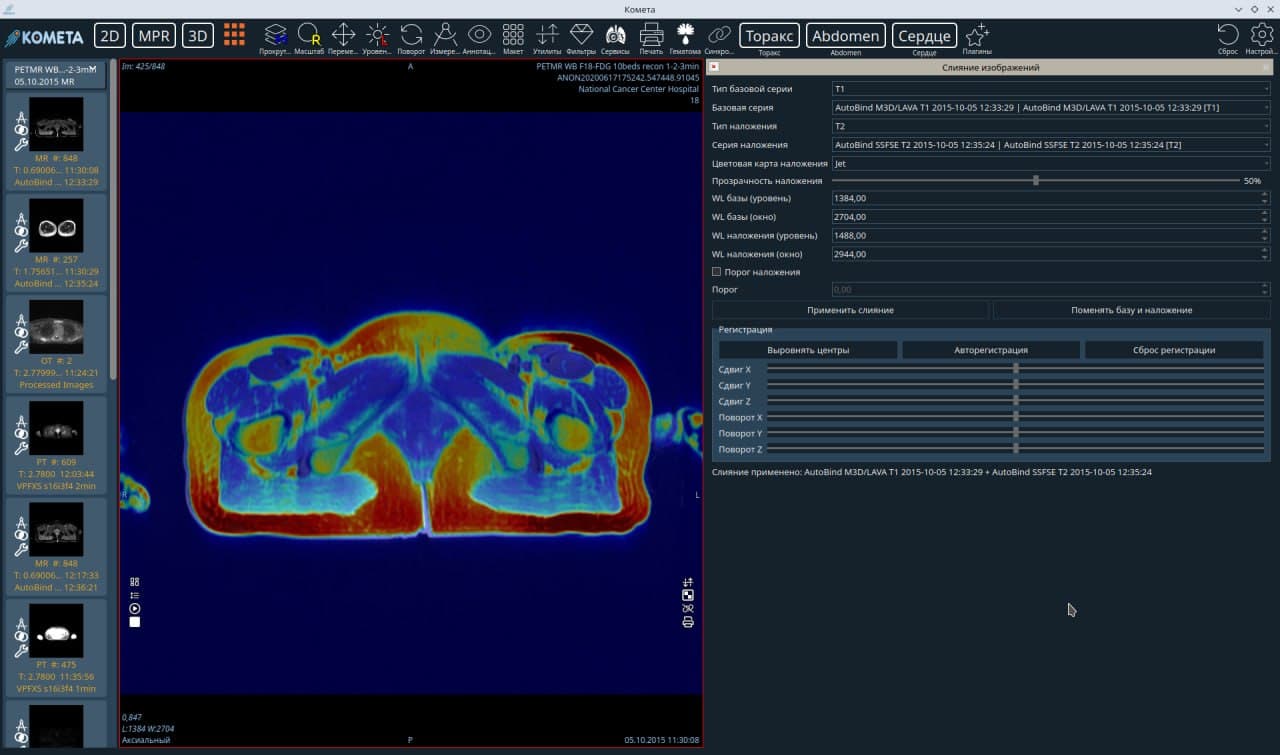The image size is (1280, 755).
Task: Expand the Цветовая карта наложения Jet dropdown
Action: (x=1051, y=163)
